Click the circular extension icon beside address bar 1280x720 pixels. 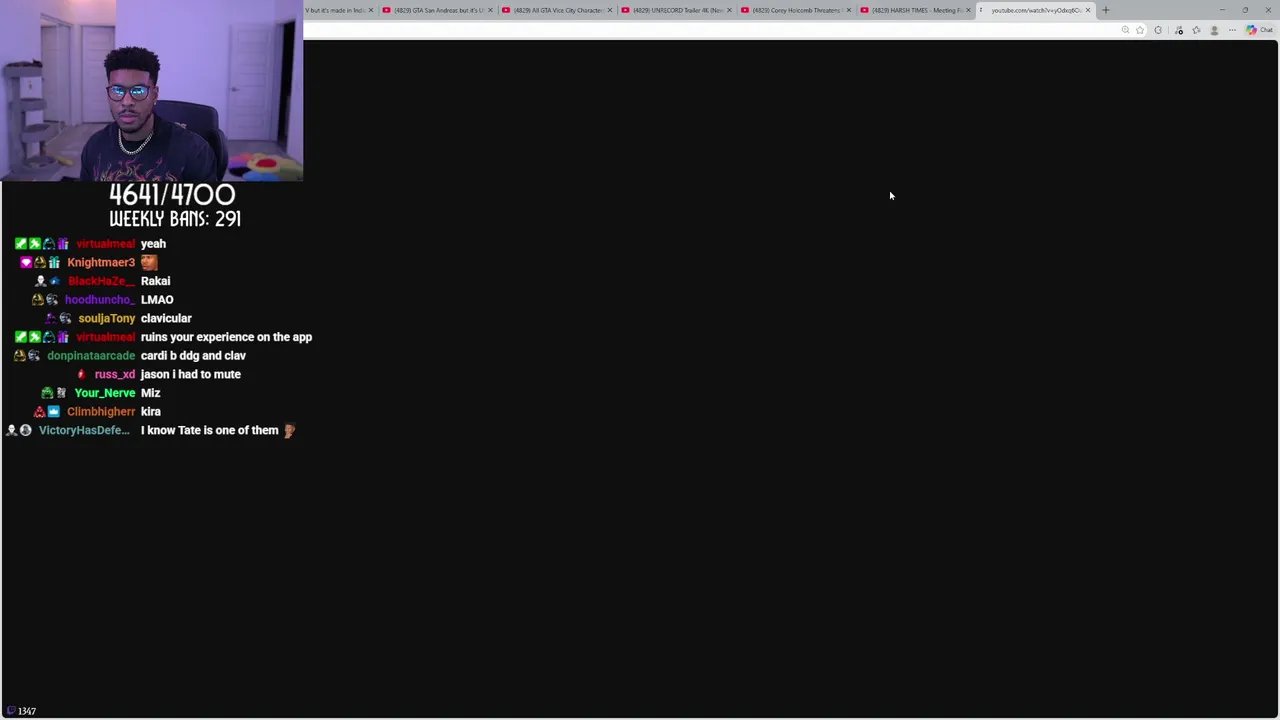[x=1158, y=30]
